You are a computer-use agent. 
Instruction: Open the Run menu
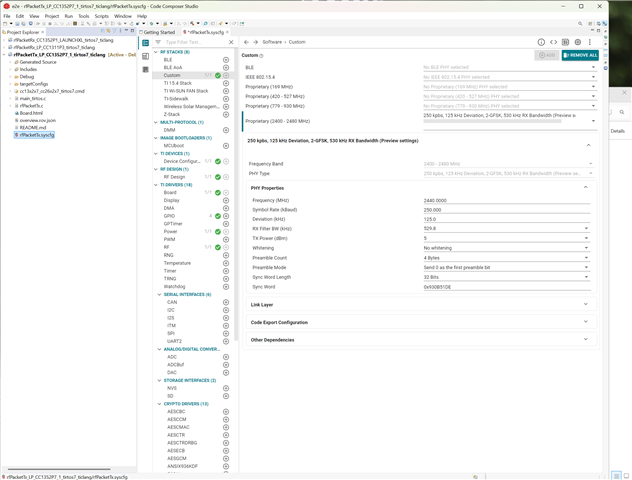point(69,16)
